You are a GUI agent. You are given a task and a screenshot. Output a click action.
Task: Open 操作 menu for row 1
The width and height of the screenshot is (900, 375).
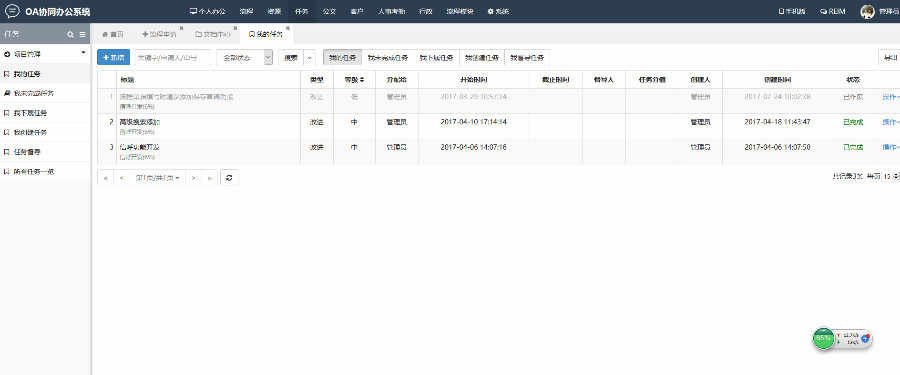[890, 97]
